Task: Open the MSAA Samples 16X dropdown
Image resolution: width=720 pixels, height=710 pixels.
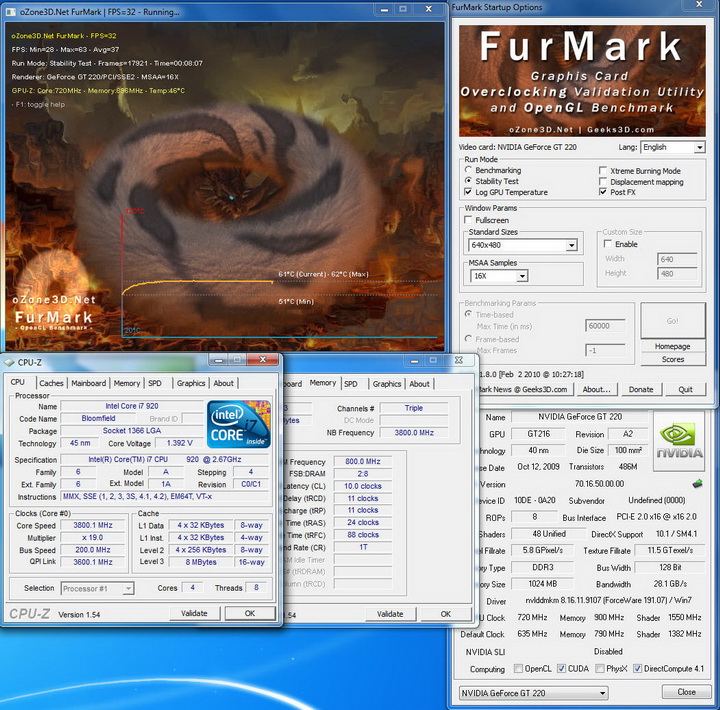Action: coord(499,276)
